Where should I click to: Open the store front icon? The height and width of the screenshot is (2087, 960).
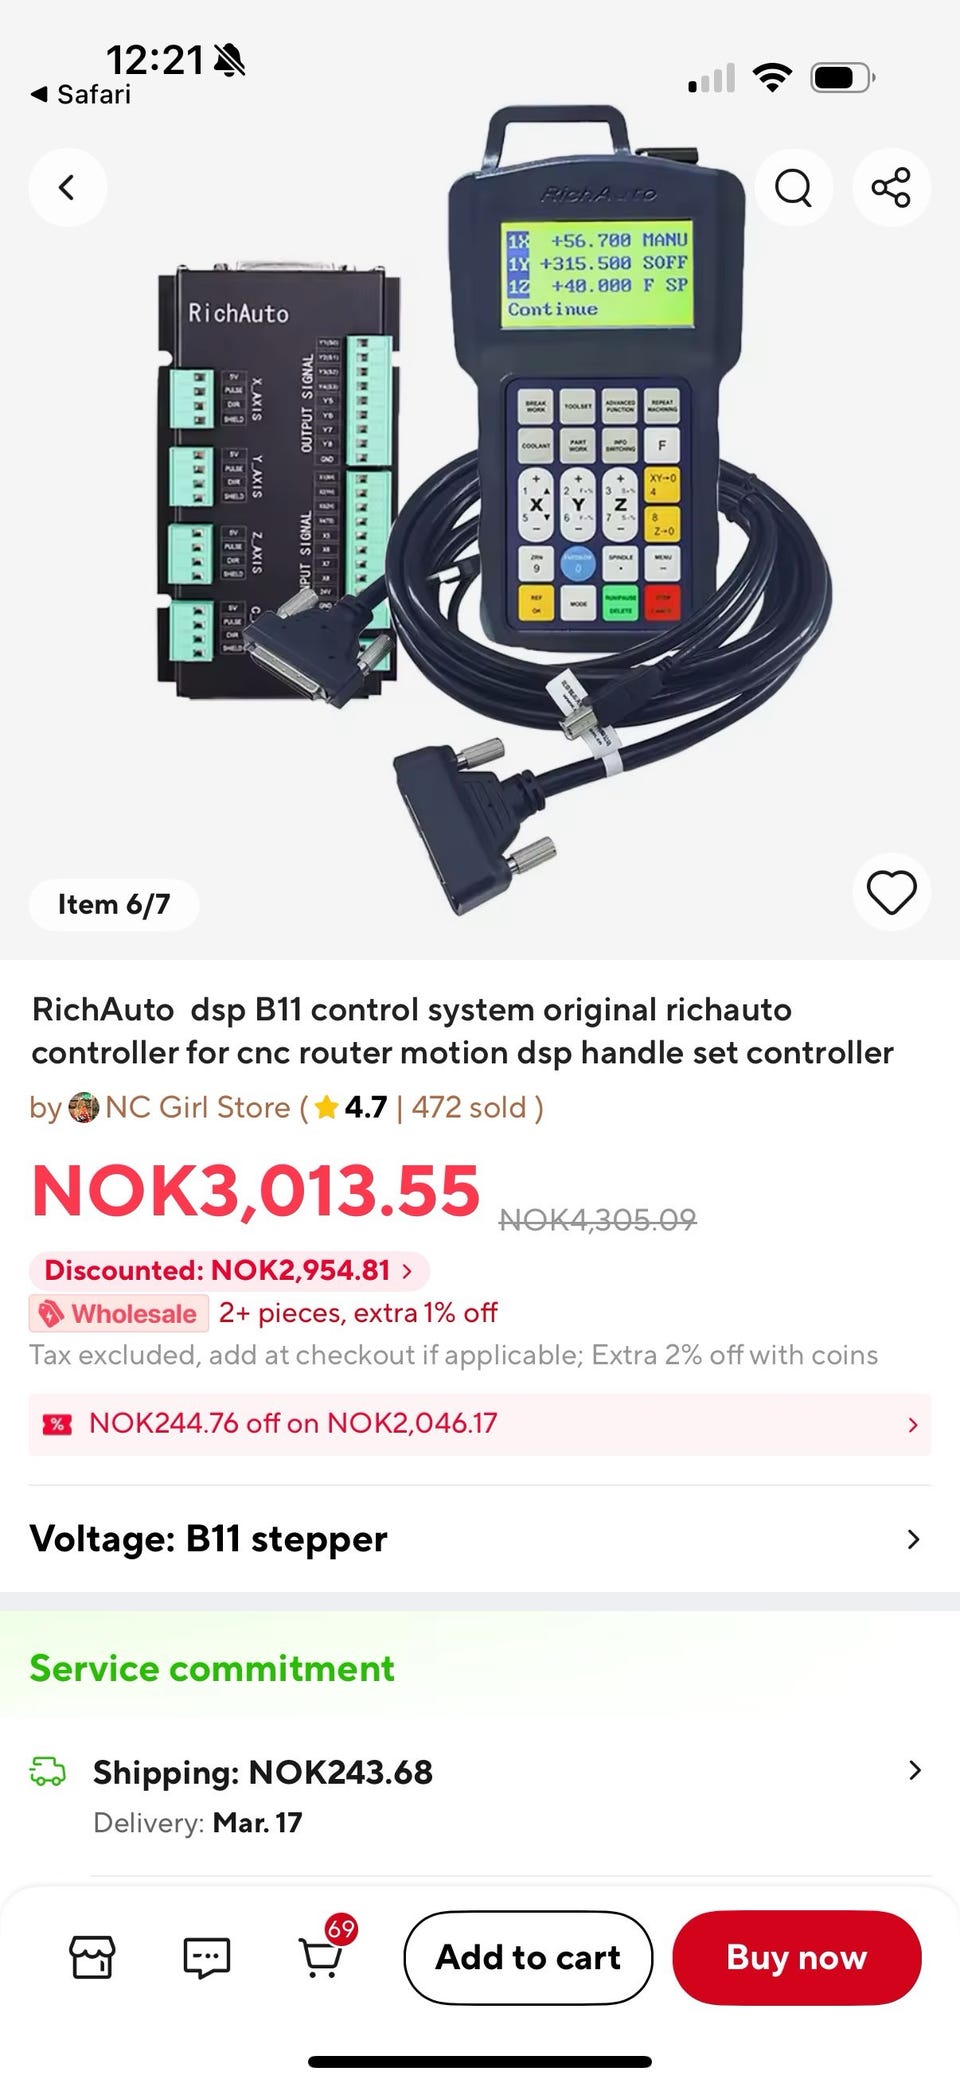tap(92, 1957)
